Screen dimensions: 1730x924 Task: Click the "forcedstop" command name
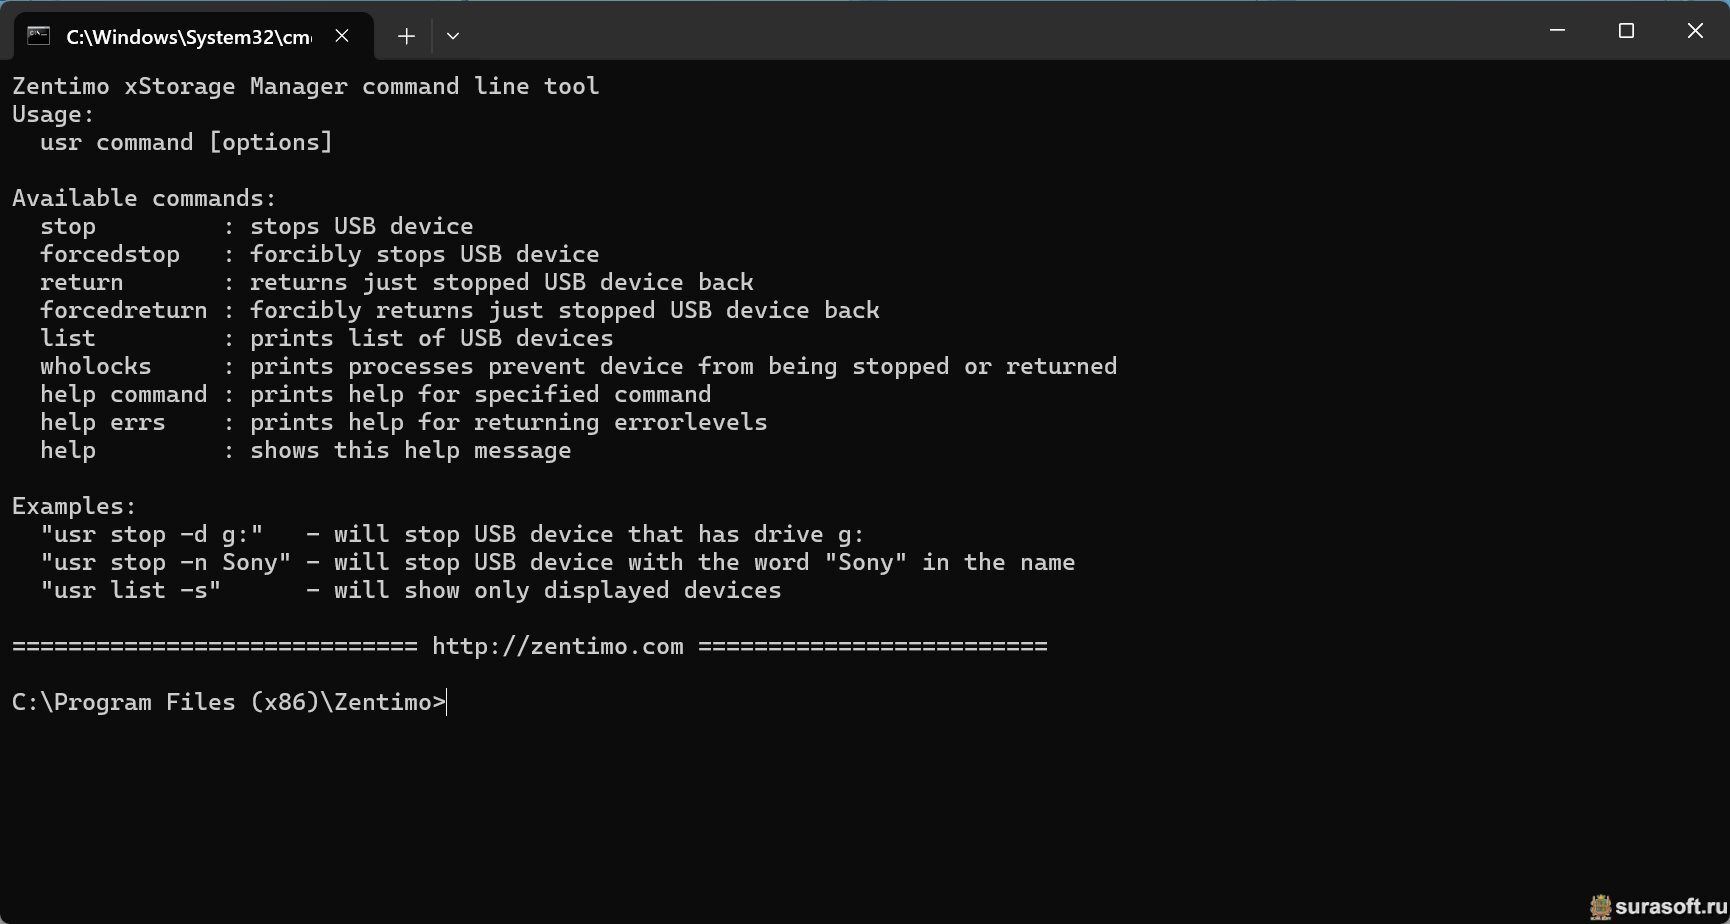[110, 254]
